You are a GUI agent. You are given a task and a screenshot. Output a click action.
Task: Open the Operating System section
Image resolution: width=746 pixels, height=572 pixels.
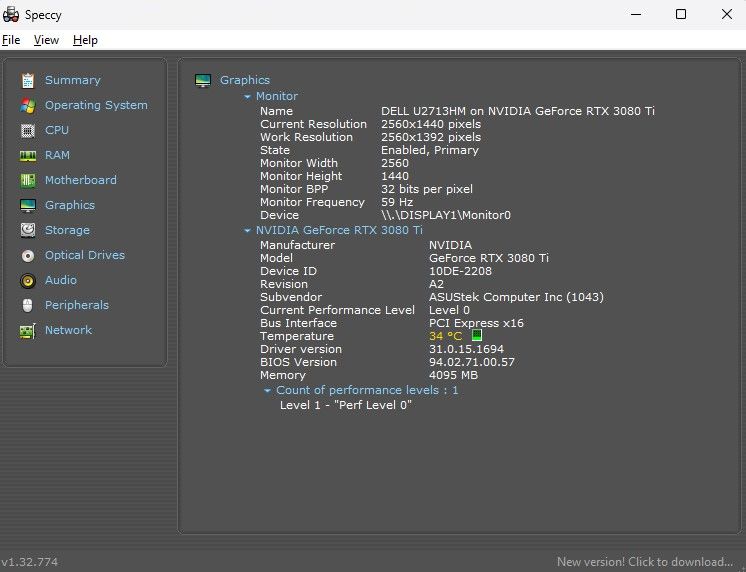(x=96, y=105)
